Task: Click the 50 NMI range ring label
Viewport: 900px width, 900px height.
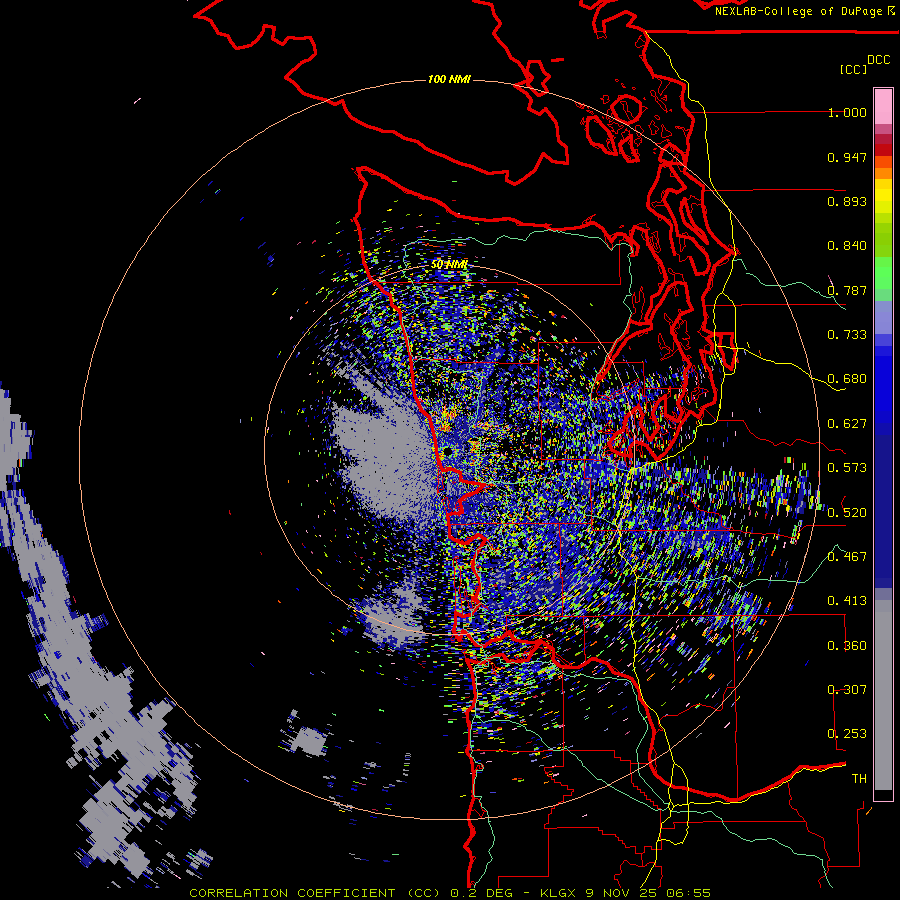Action: pyautogui.click(x=449, y=264)
